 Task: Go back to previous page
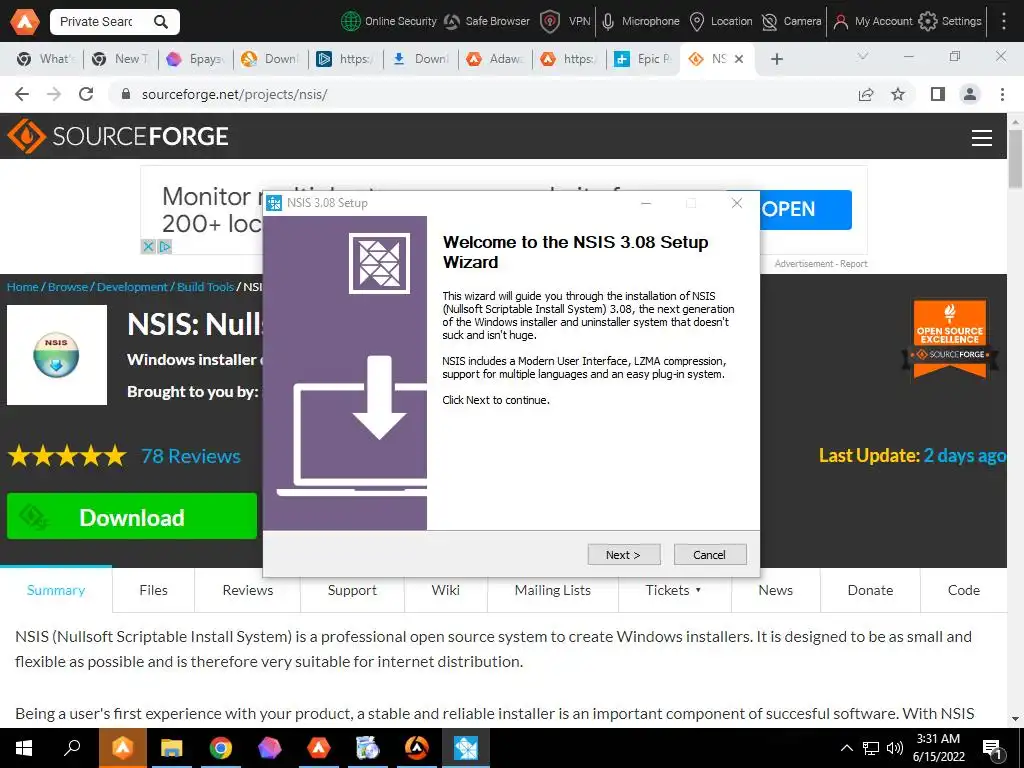click(22, 94)
